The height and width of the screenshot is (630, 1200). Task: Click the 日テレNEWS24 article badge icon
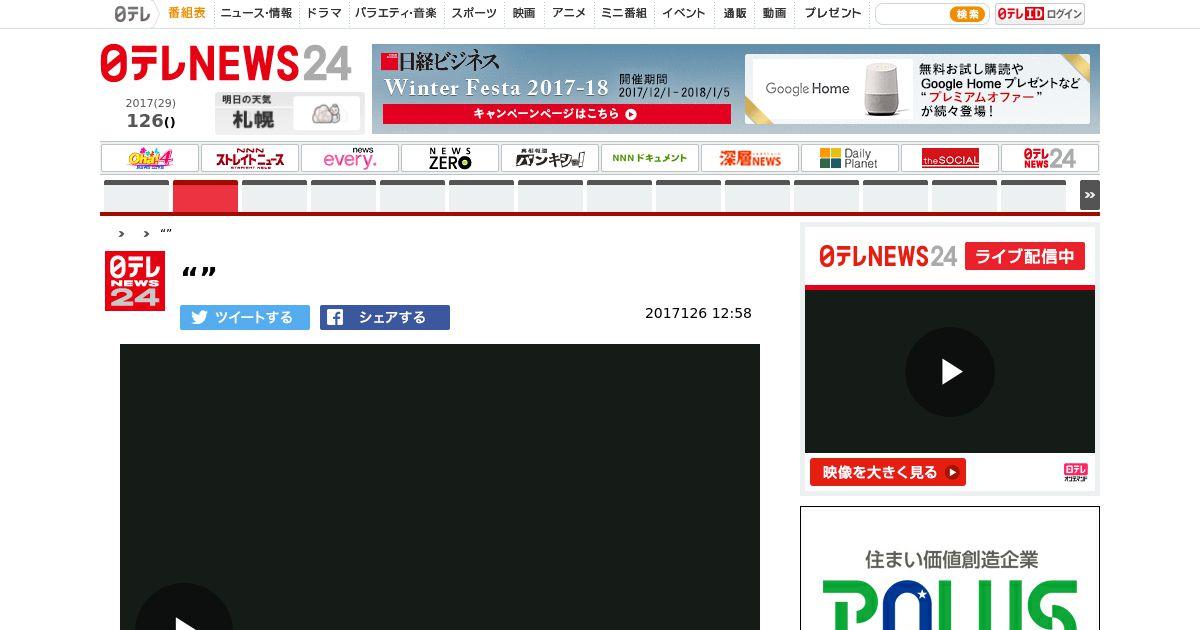tap(135, 281)
